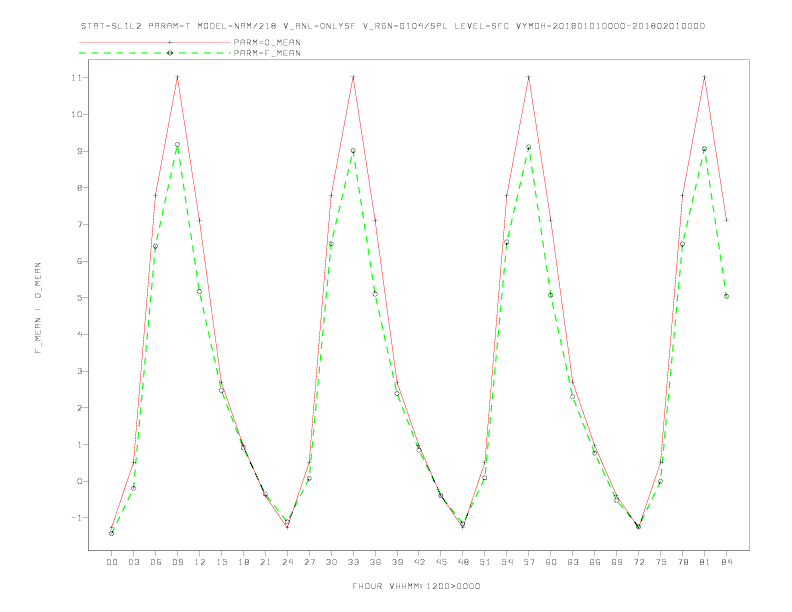Click the O_MEAN peak marker at hour 81
Viewport: 792px width, 612px height.
coord(705,77)
